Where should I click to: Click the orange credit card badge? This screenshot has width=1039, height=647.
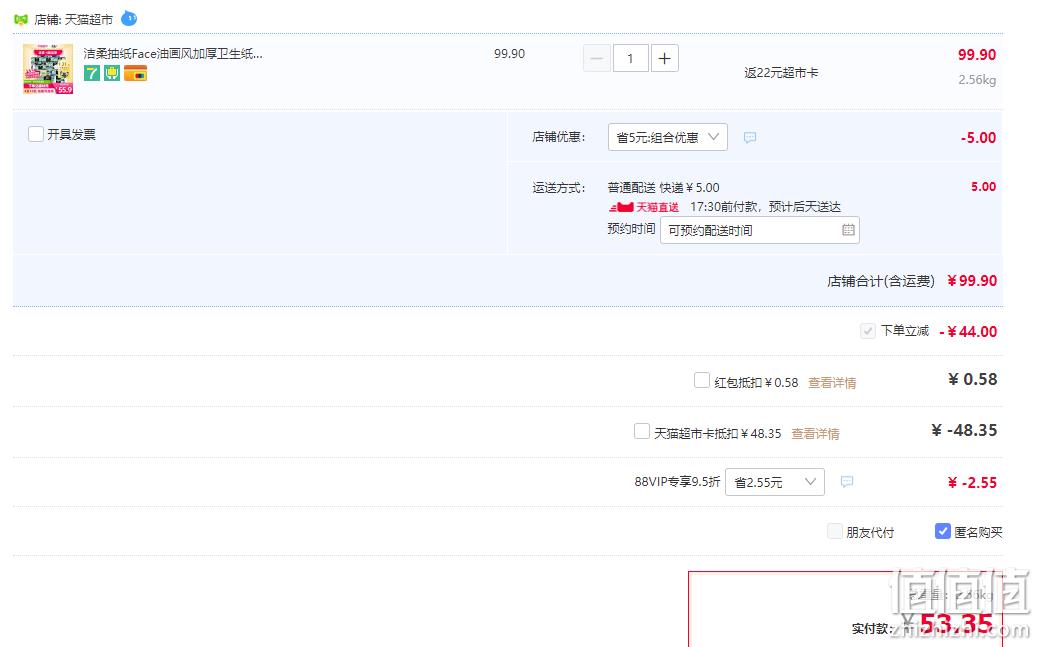[x=135, y=73]
